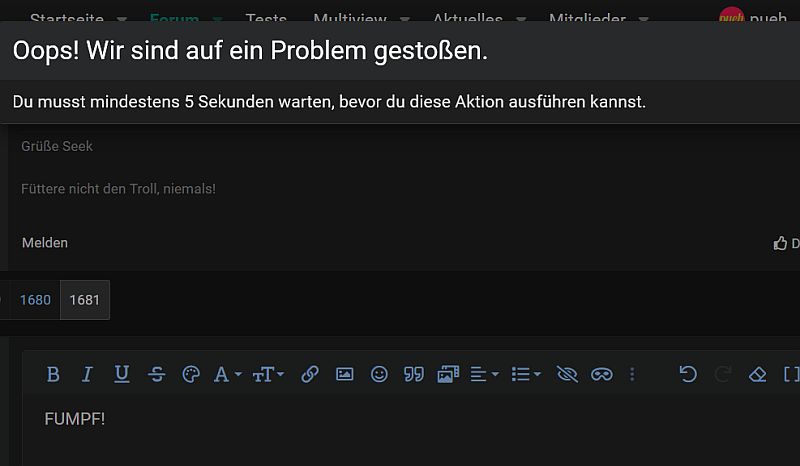Open the text color palette
This screenshot has height=466, width=800.
click(x=190, y=374)
